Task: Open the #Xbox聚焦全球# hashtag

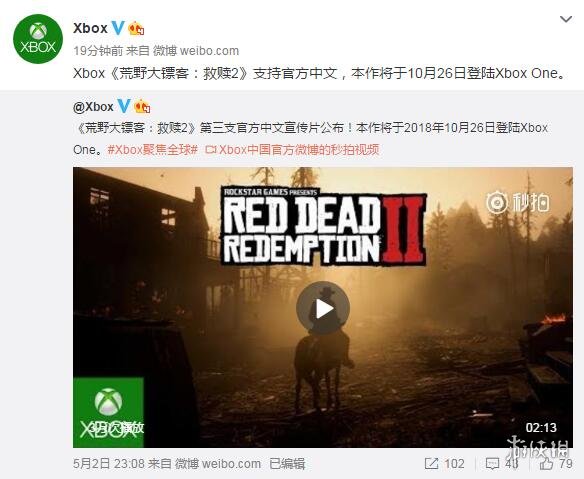Action: pyautogui.click(x=152, y=150)
